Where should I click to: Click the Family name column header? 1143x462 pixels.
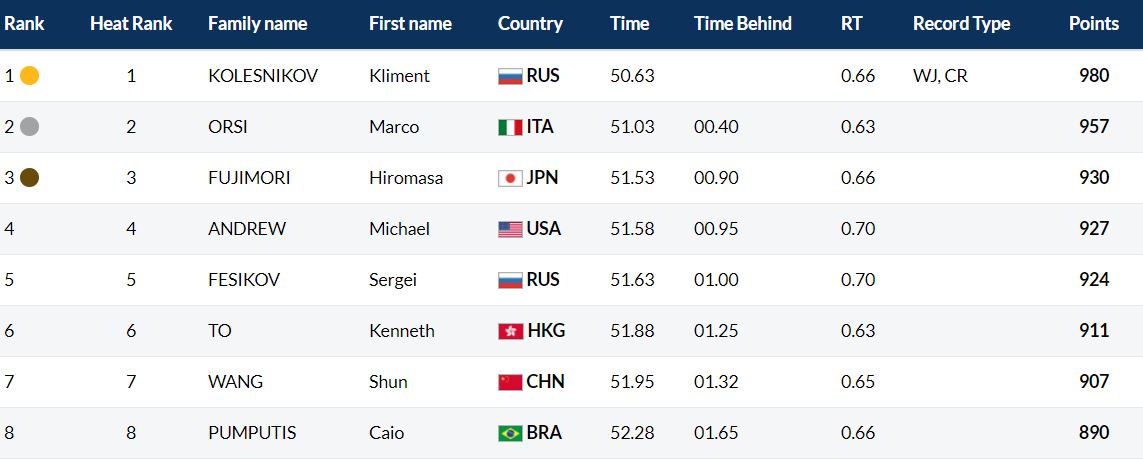[x=257, y=24]
